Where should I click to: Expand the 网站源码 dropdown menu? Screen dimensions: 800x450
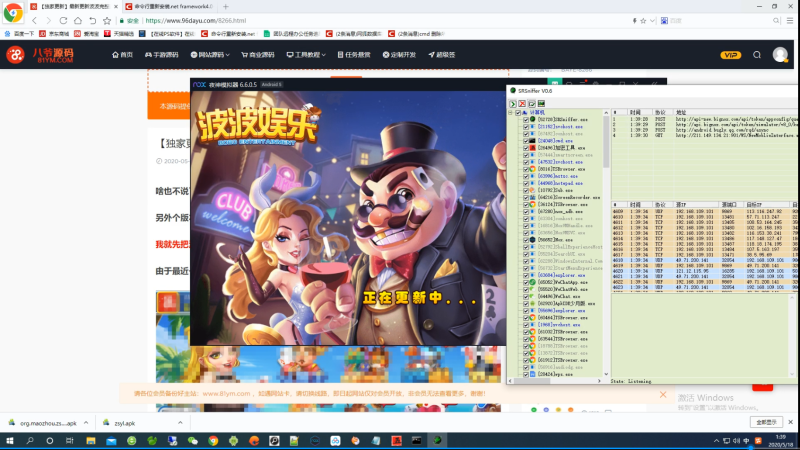(210, 55)
